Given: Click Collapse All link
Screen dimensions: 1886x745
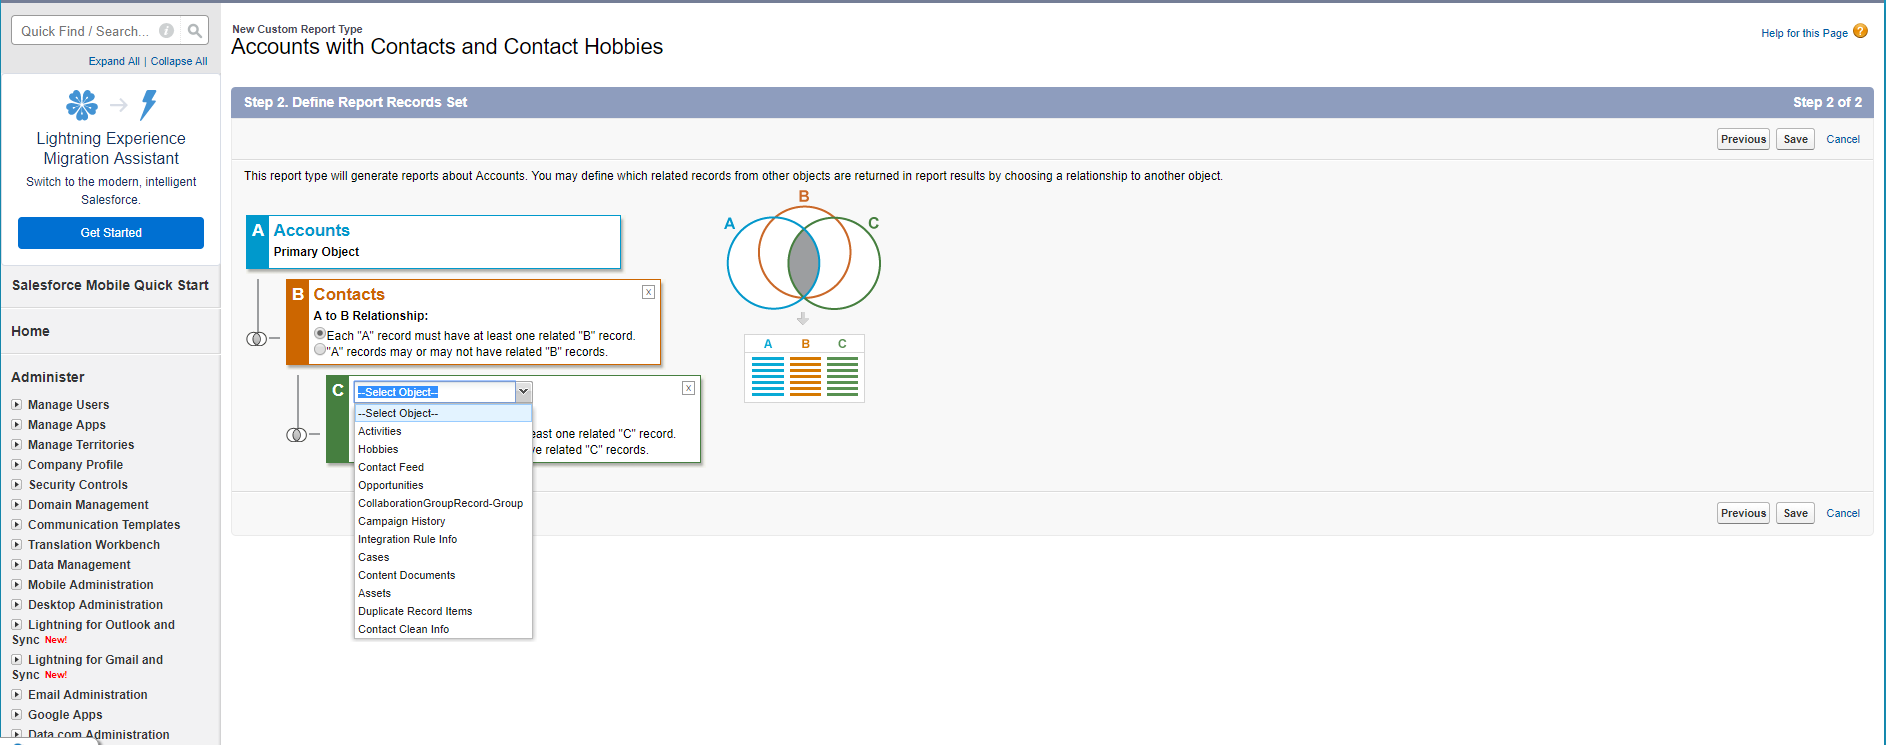Looking at the screenshot, I should (x=179, y=61).
